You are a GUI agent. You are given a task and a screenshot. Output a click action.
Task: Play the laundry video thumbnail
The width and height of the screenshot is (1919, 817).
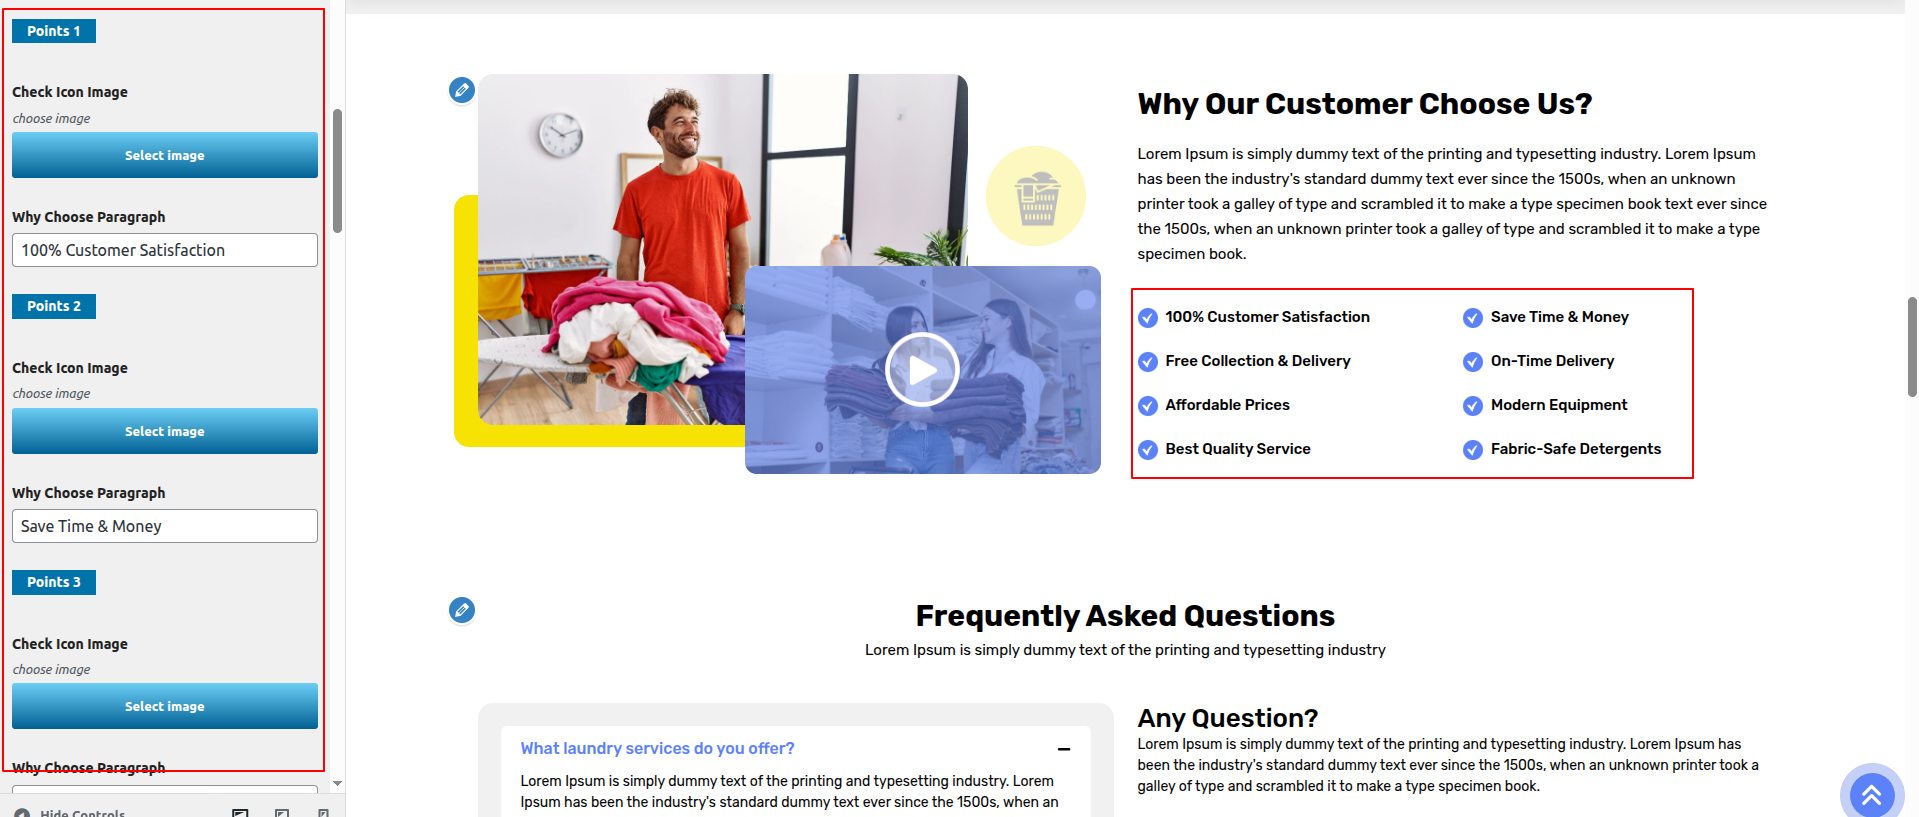[922, 370]
